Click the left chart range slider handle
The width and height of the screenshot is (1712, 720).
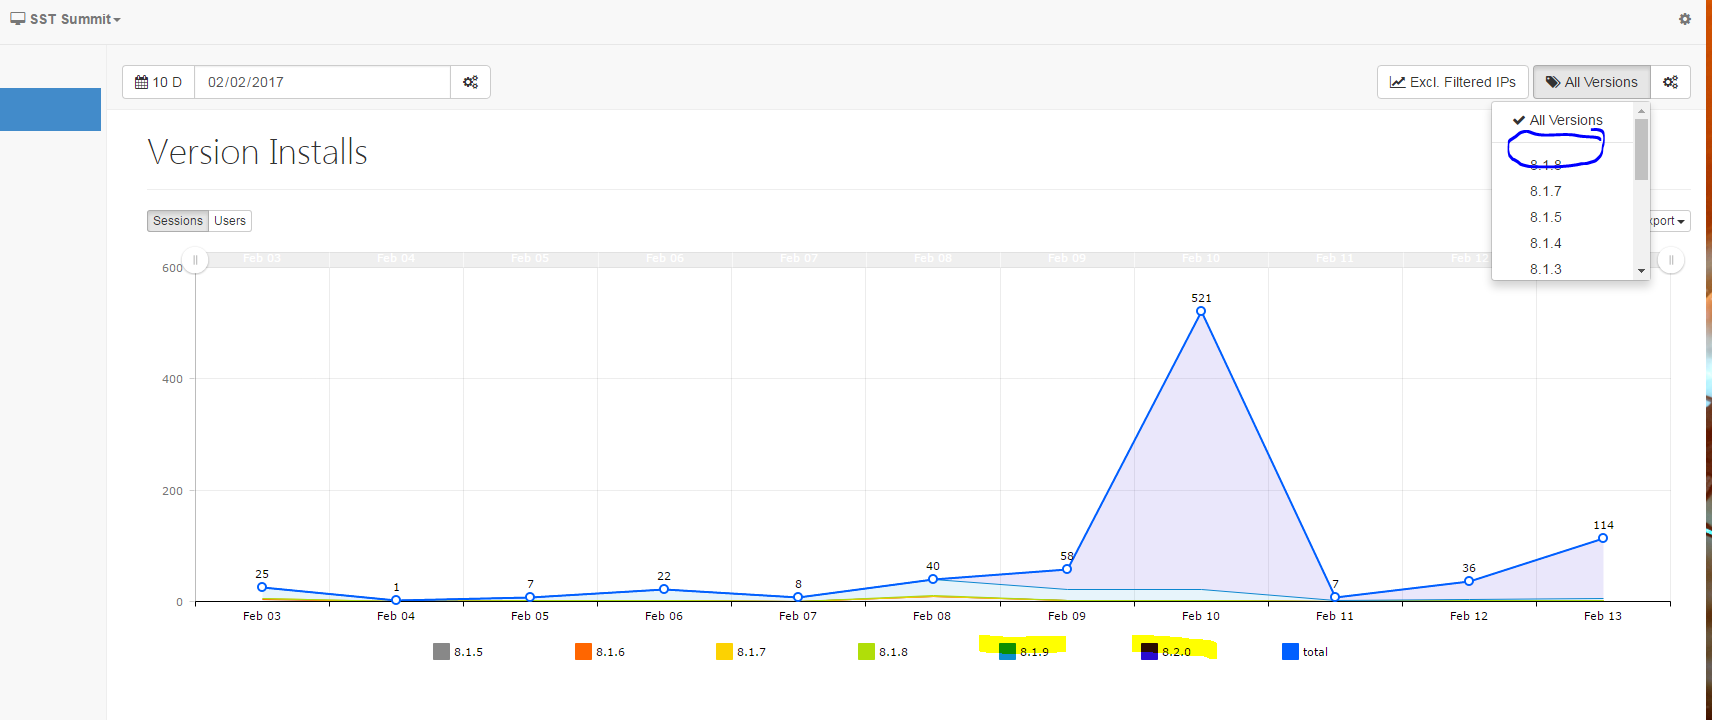pyautogui.click(x=195, y=260)
